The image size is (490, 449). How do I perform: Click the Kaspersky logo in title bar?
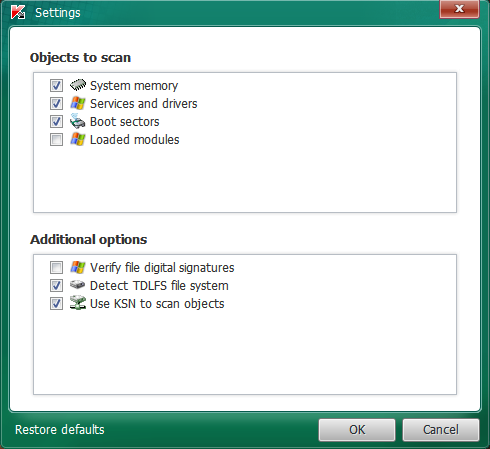tap(18, 12)
